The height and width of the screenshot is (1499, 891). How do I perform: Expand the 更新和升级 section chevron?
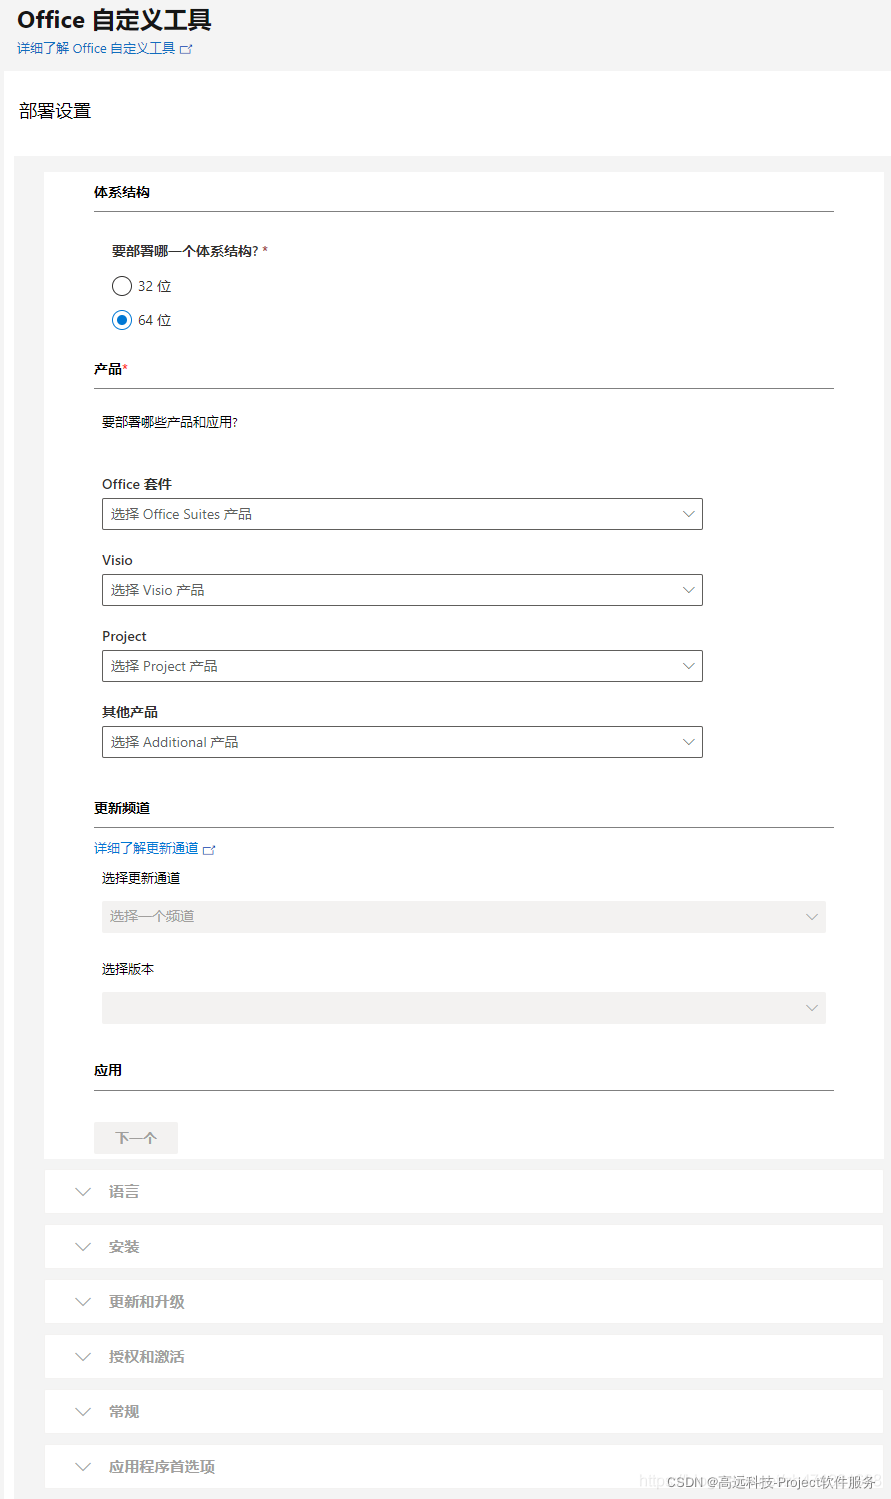point(83,1302)
